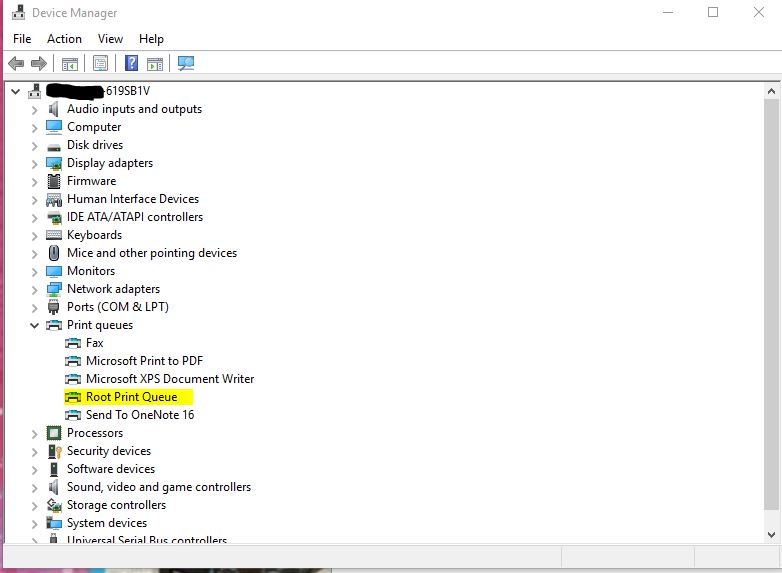The image size is (782, 573).
Task: Click the Device Manager title bar icon
Action: coord(18,12)
